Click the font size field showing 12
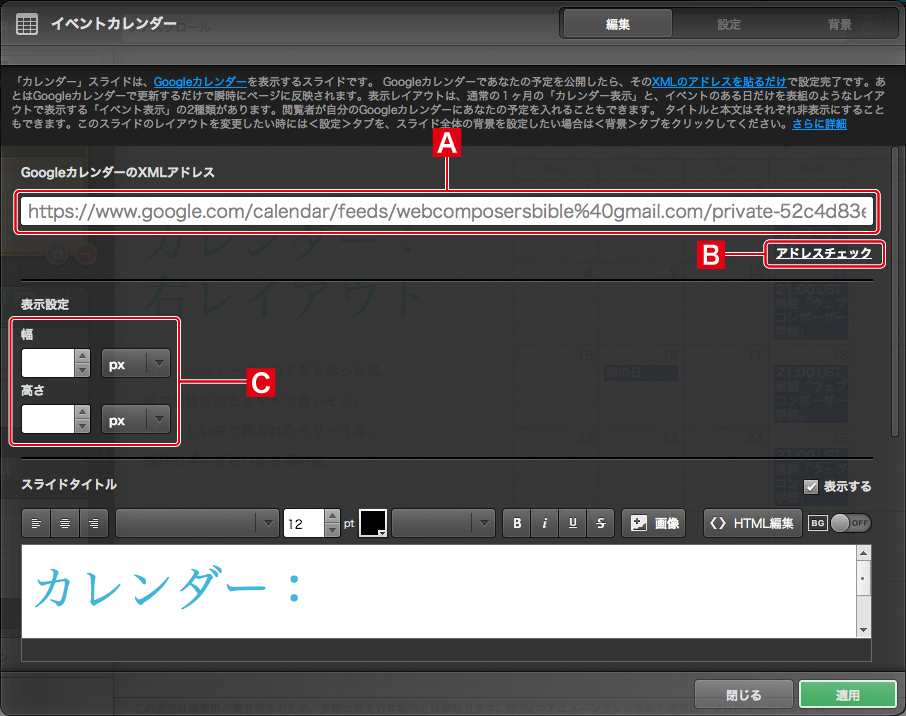 tap(304, 524)
